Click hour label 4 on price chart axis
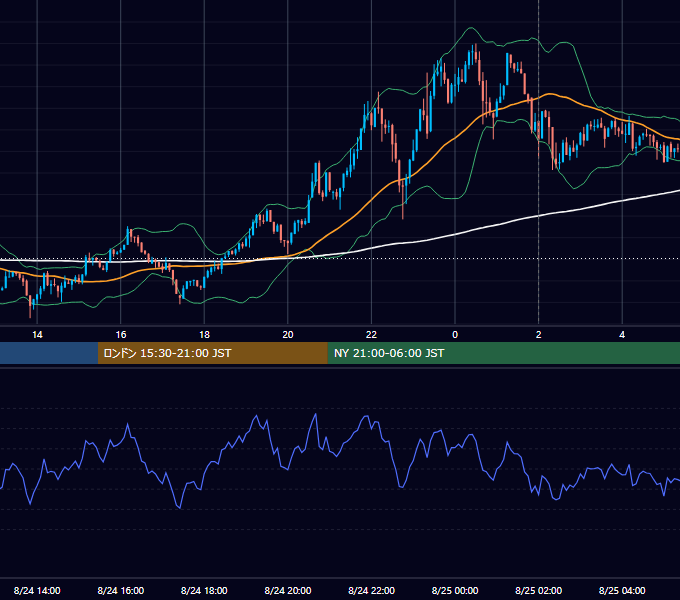This screenshot has width=680, height=600. [x=622, y=334]
